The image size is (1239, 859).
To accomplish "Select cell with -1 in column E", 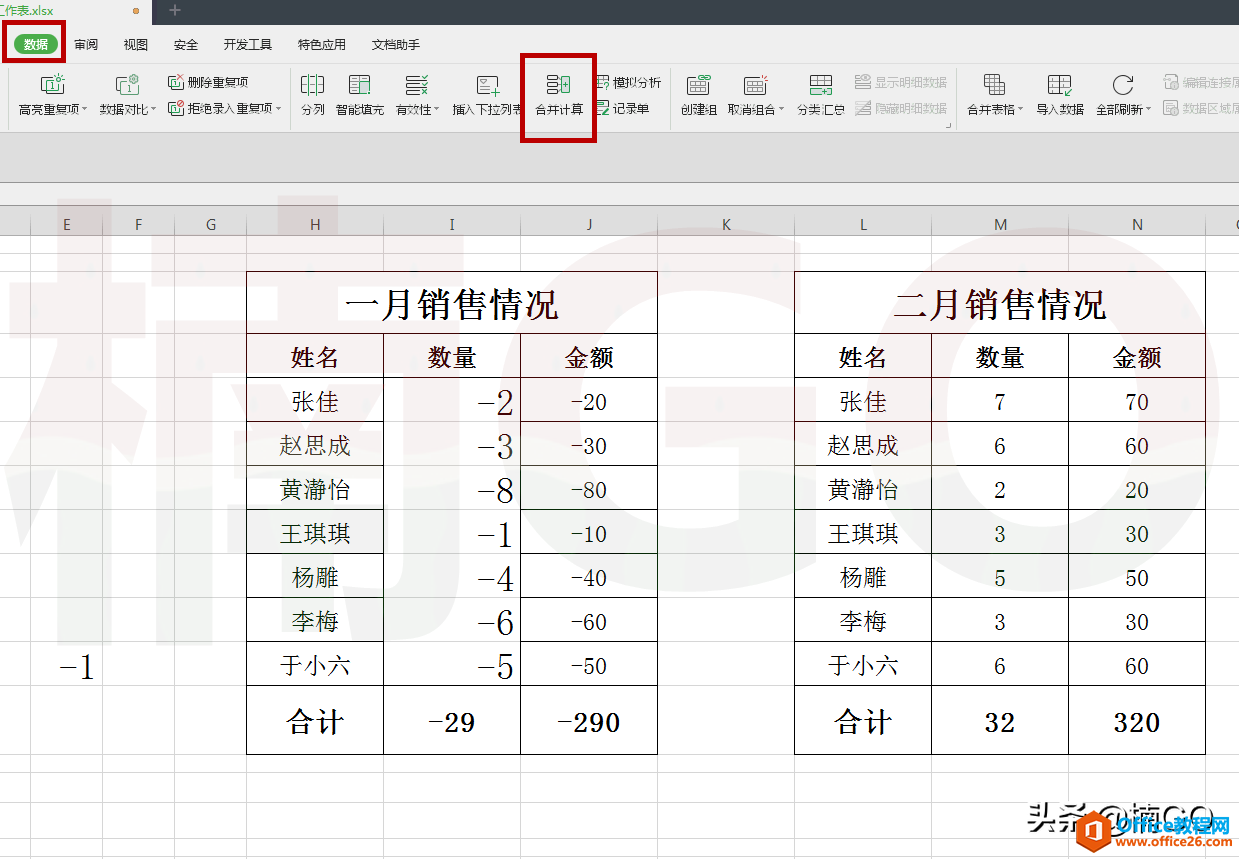I will tap(67, 664).
